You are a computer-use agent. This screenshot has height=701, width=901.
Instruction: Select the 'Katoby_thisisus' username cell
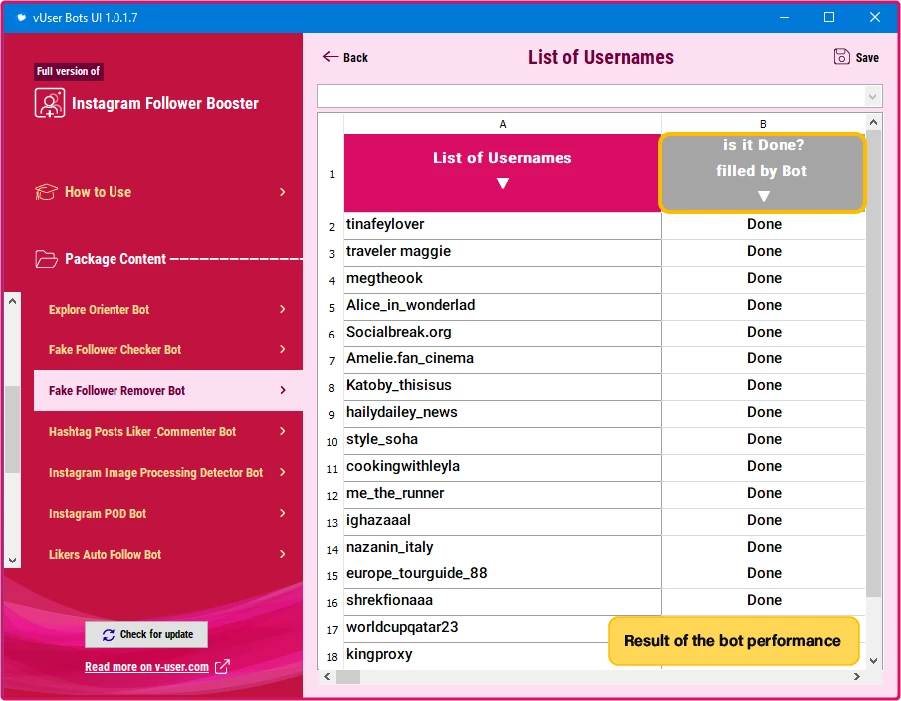tap(502, 386)
